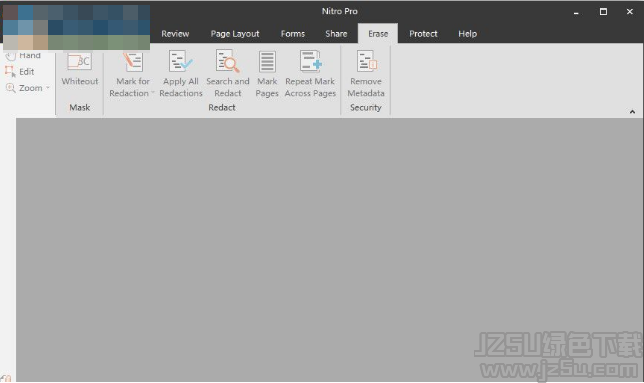The height and width of the screenshot is (383, 644).
Task: Open the Help tab
Action: coord(467,34)
